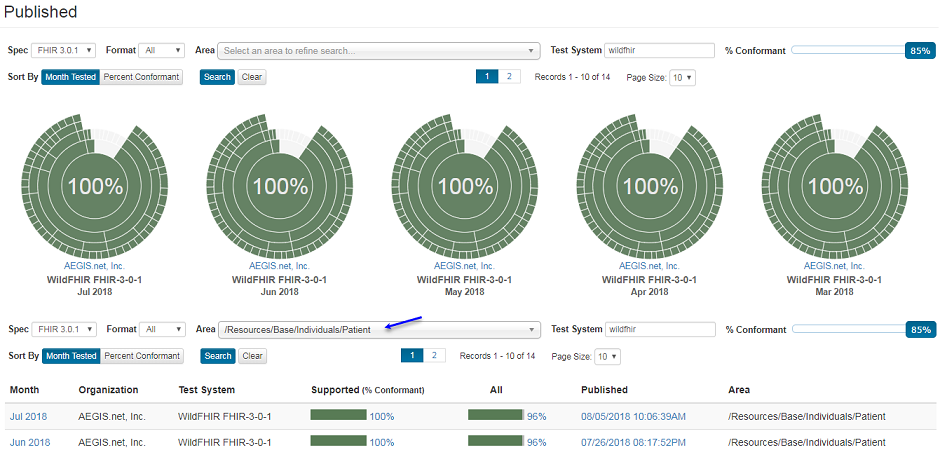This screenshot has height=457, width=940.
Task: Click AEGIS.net, Inc. link under May 2018 chart
Action: coord(465,266)
